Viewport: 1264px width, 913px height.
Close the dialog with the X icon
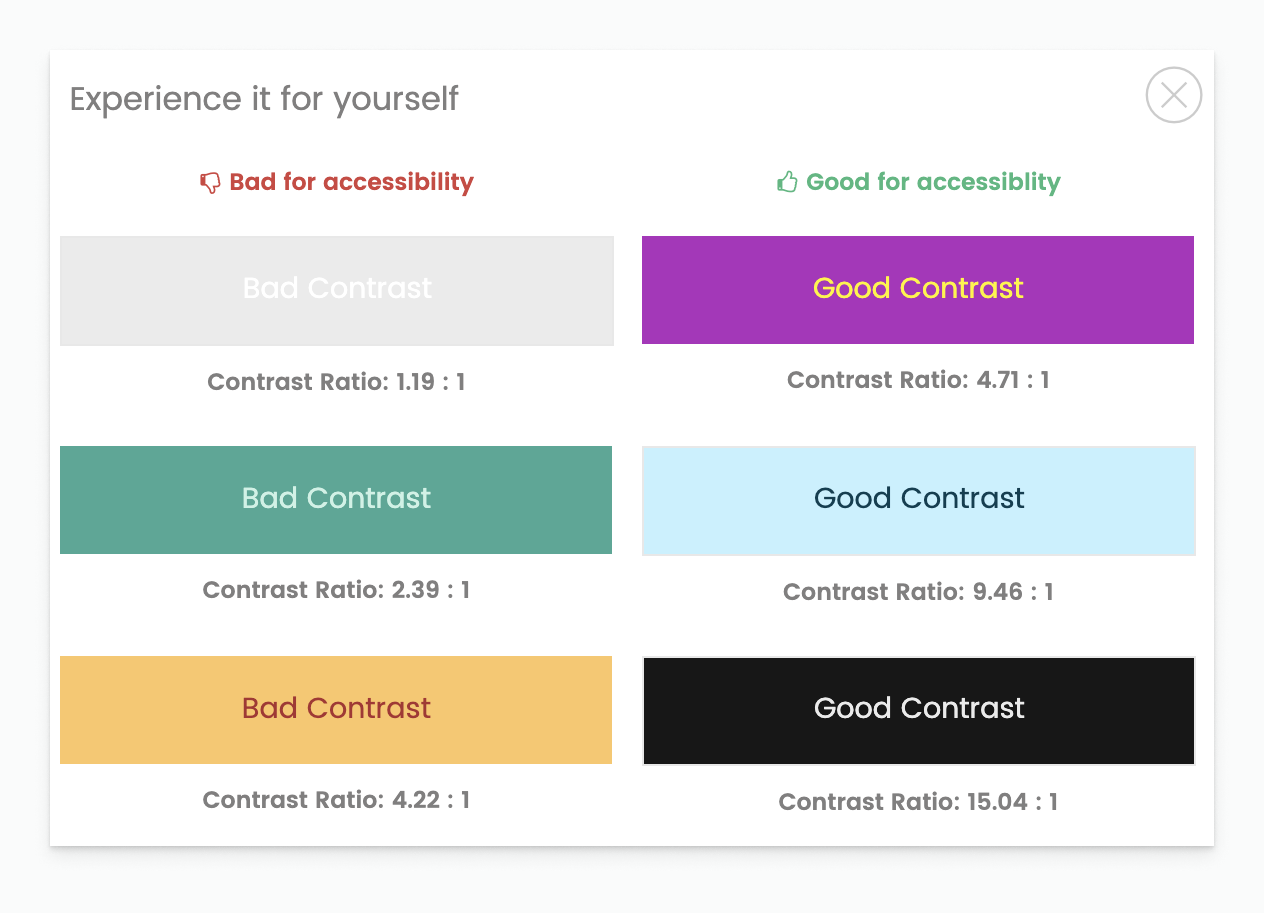click(1174, 95)
